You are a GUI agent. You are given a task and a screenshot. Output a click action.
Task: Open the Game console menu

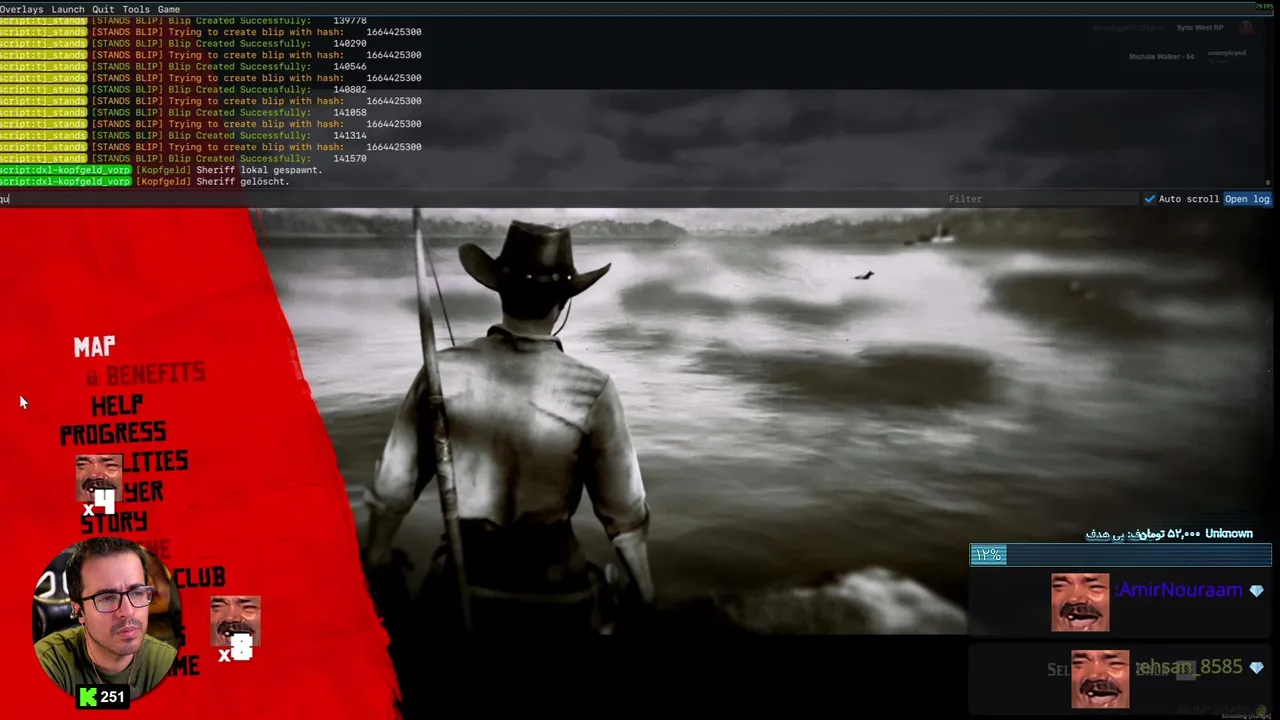tap(169, 9)
